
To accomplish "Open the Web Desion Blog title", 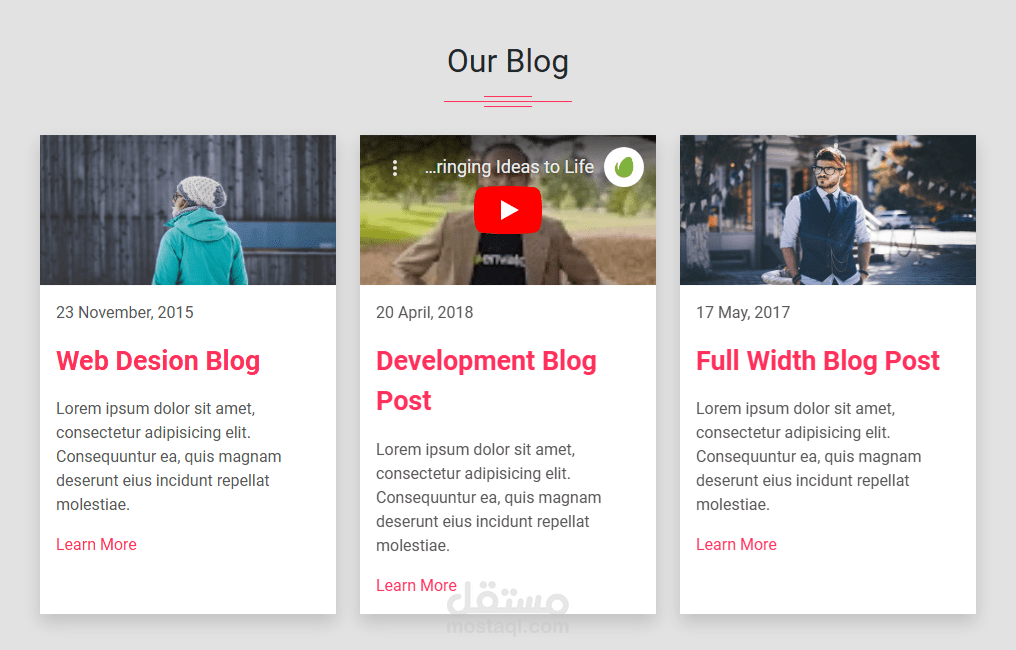I will tap(158, 360).
